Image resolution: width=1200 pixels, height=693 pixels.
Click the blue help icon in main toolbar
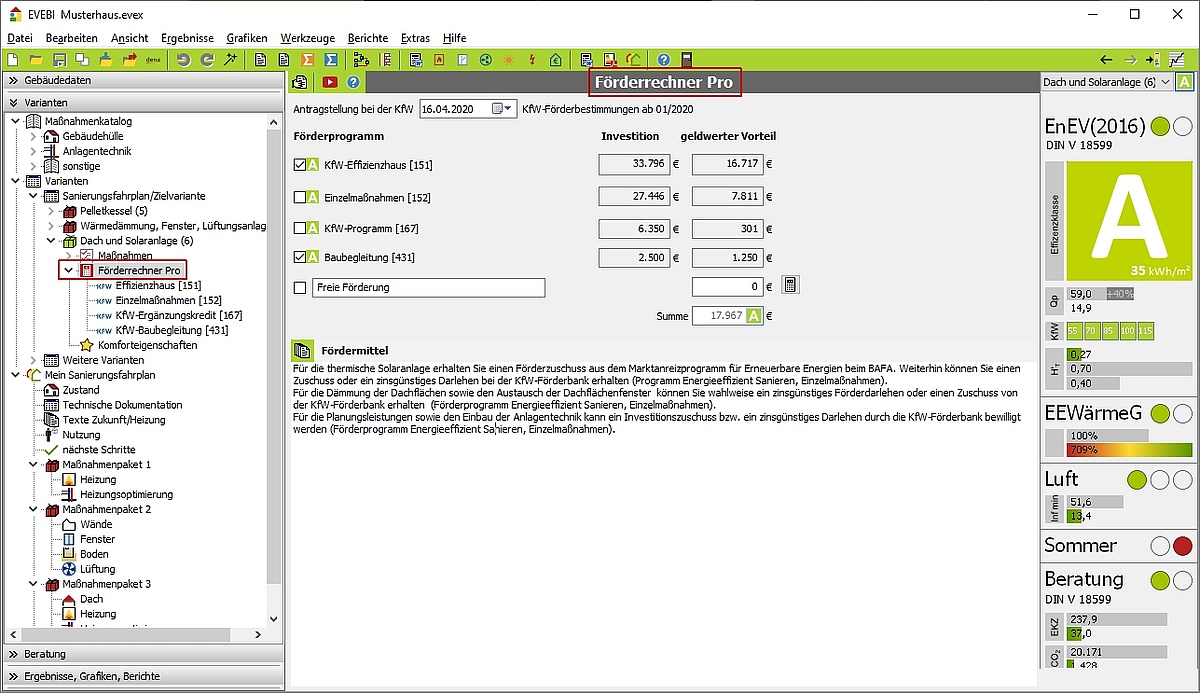(663, 60)
